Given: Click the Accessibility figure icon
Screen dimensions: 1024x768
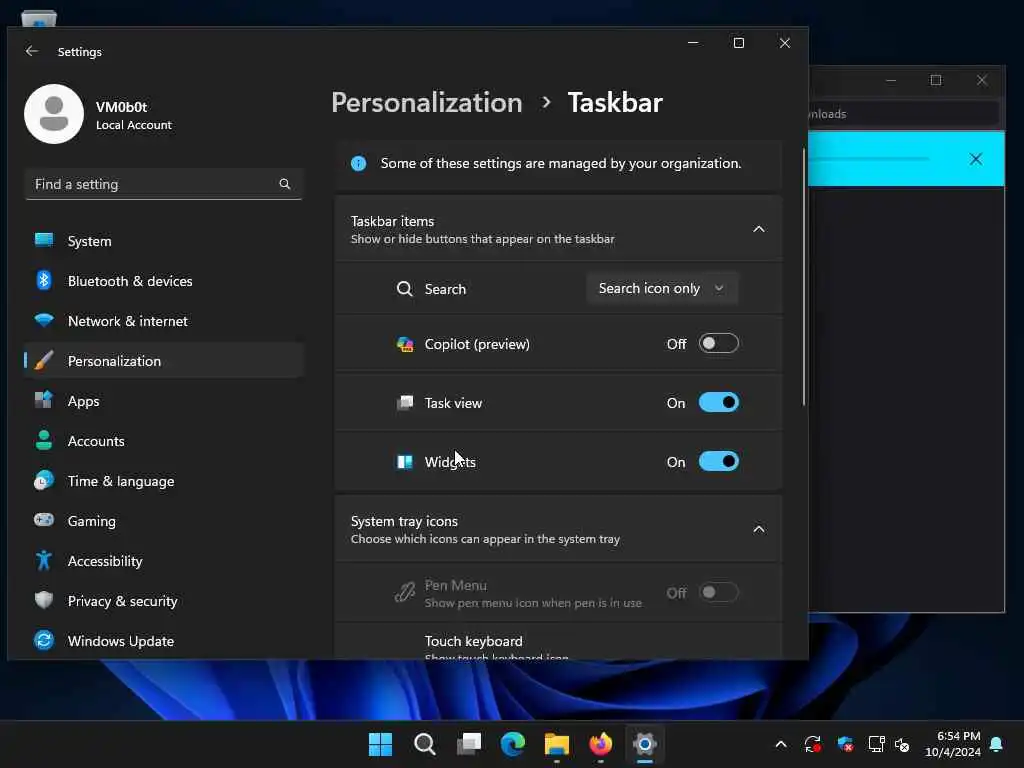Looking at the screenshot, I should click(x=44, y=560).
